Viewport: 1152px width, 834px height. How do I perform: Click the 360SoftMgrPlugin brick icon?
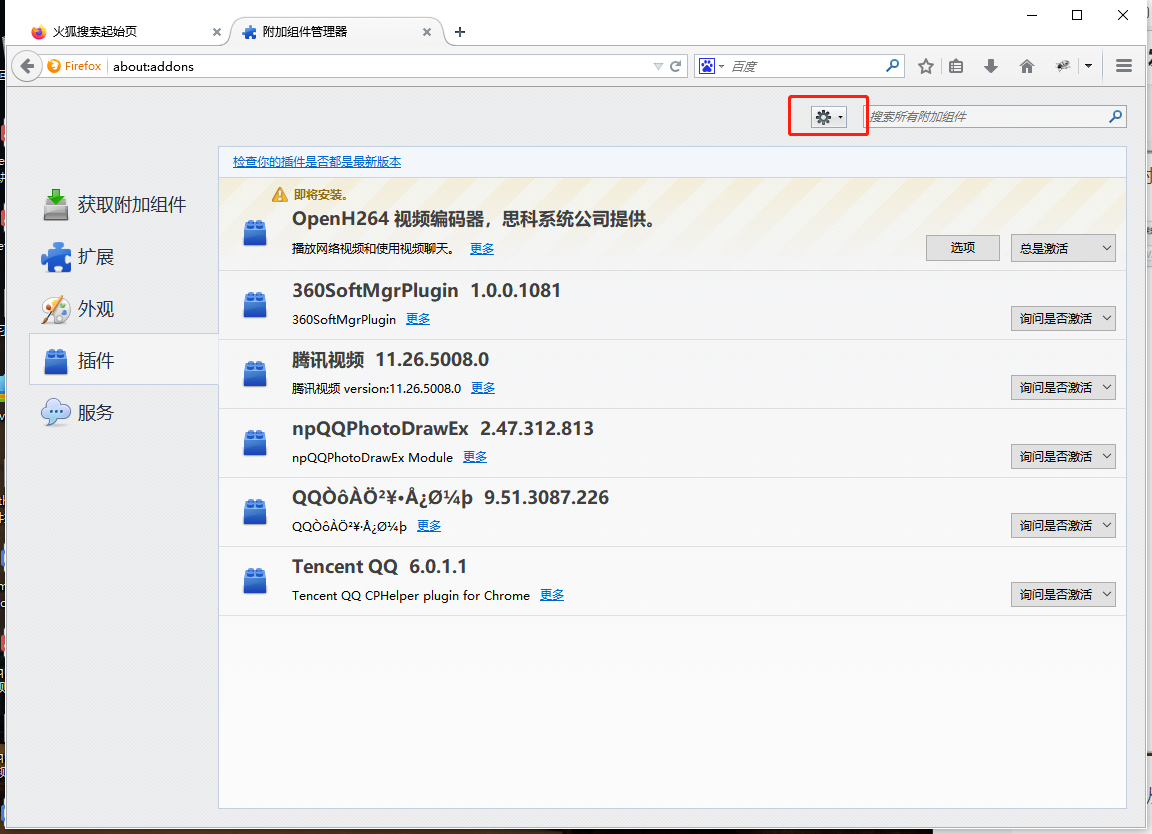[x=255, y=305]
